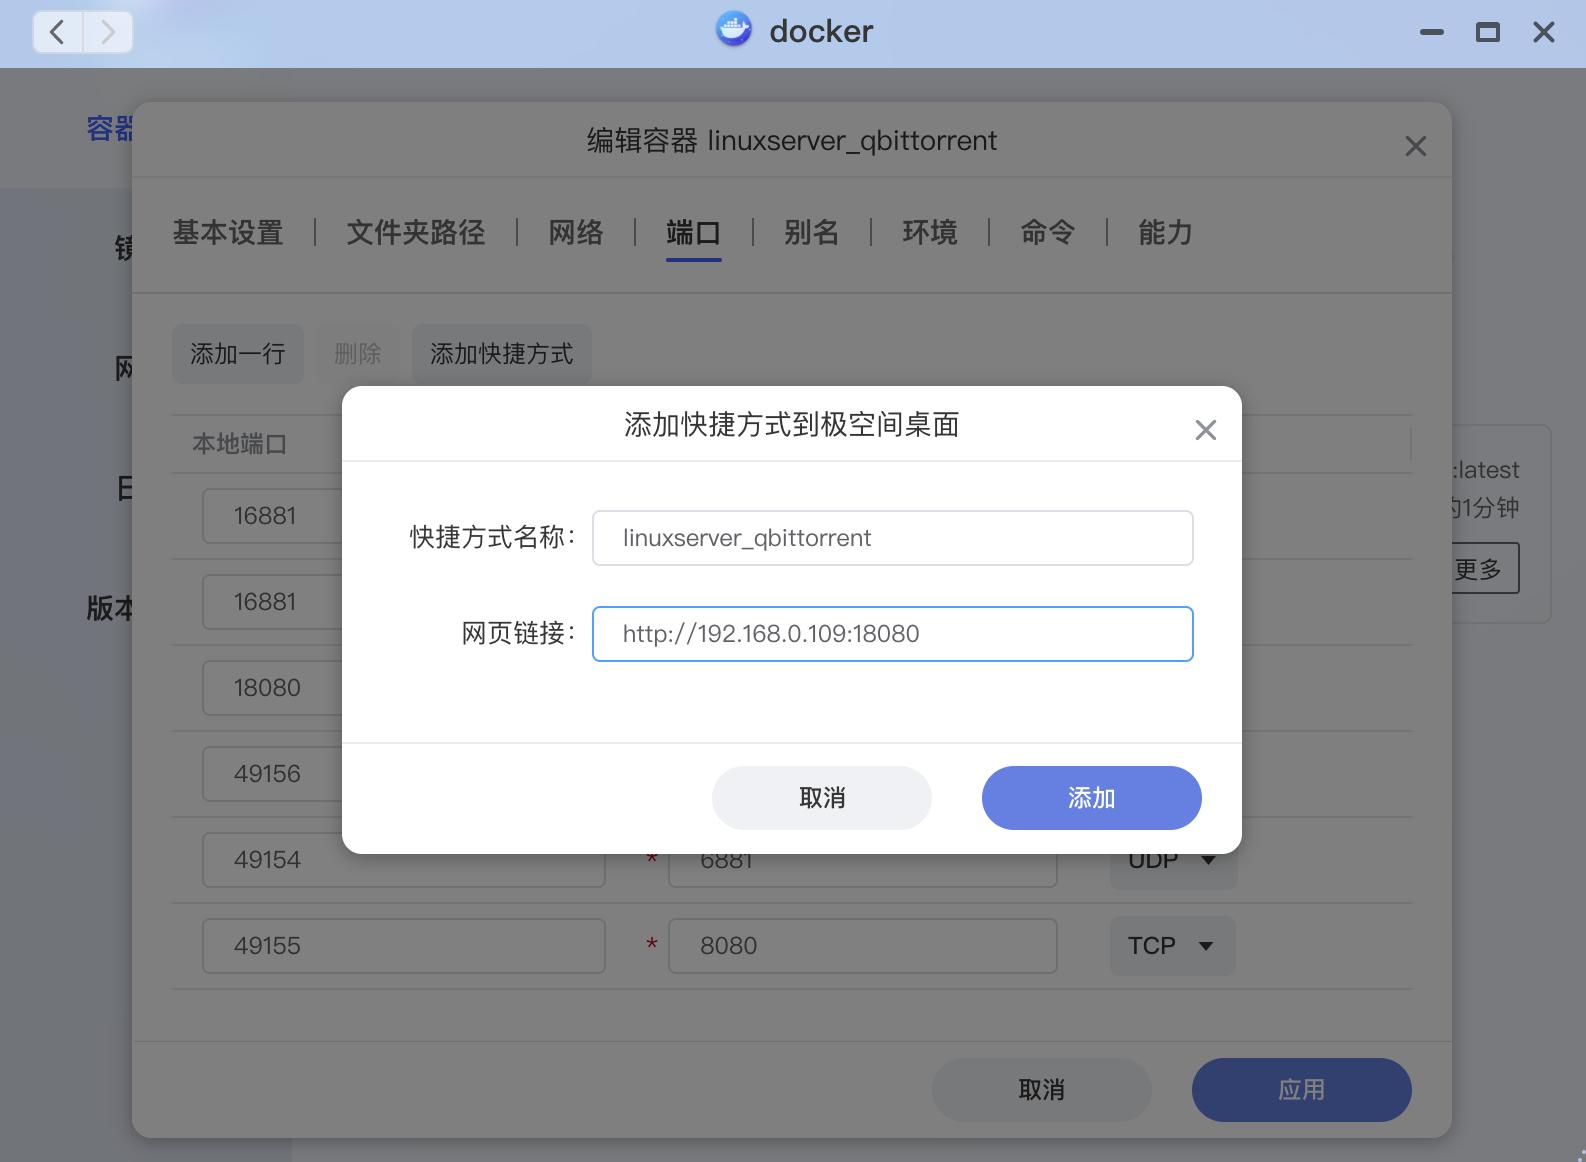Maximize the docker window
The width and height of the screenshot is (1586, 1162).
click(1488, 32)
